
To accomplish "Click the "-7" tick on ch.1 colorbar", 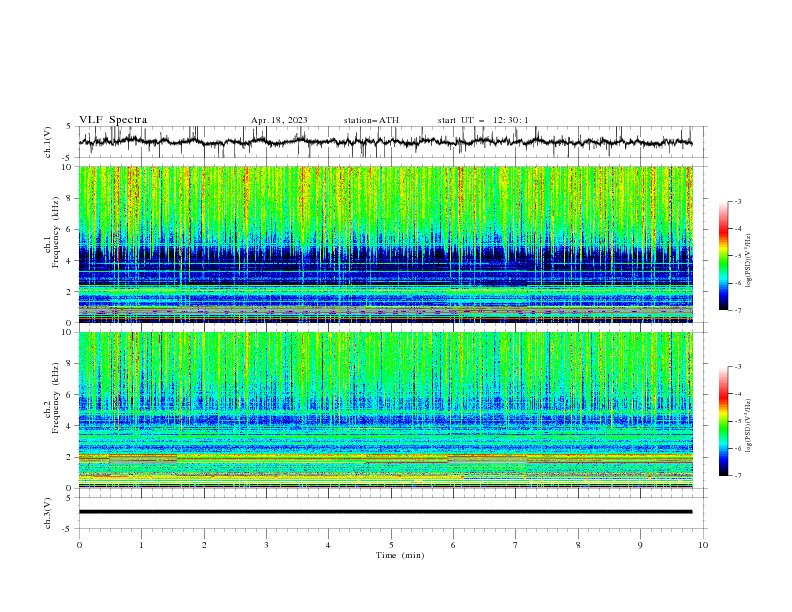I will click(x=737, y=310).
